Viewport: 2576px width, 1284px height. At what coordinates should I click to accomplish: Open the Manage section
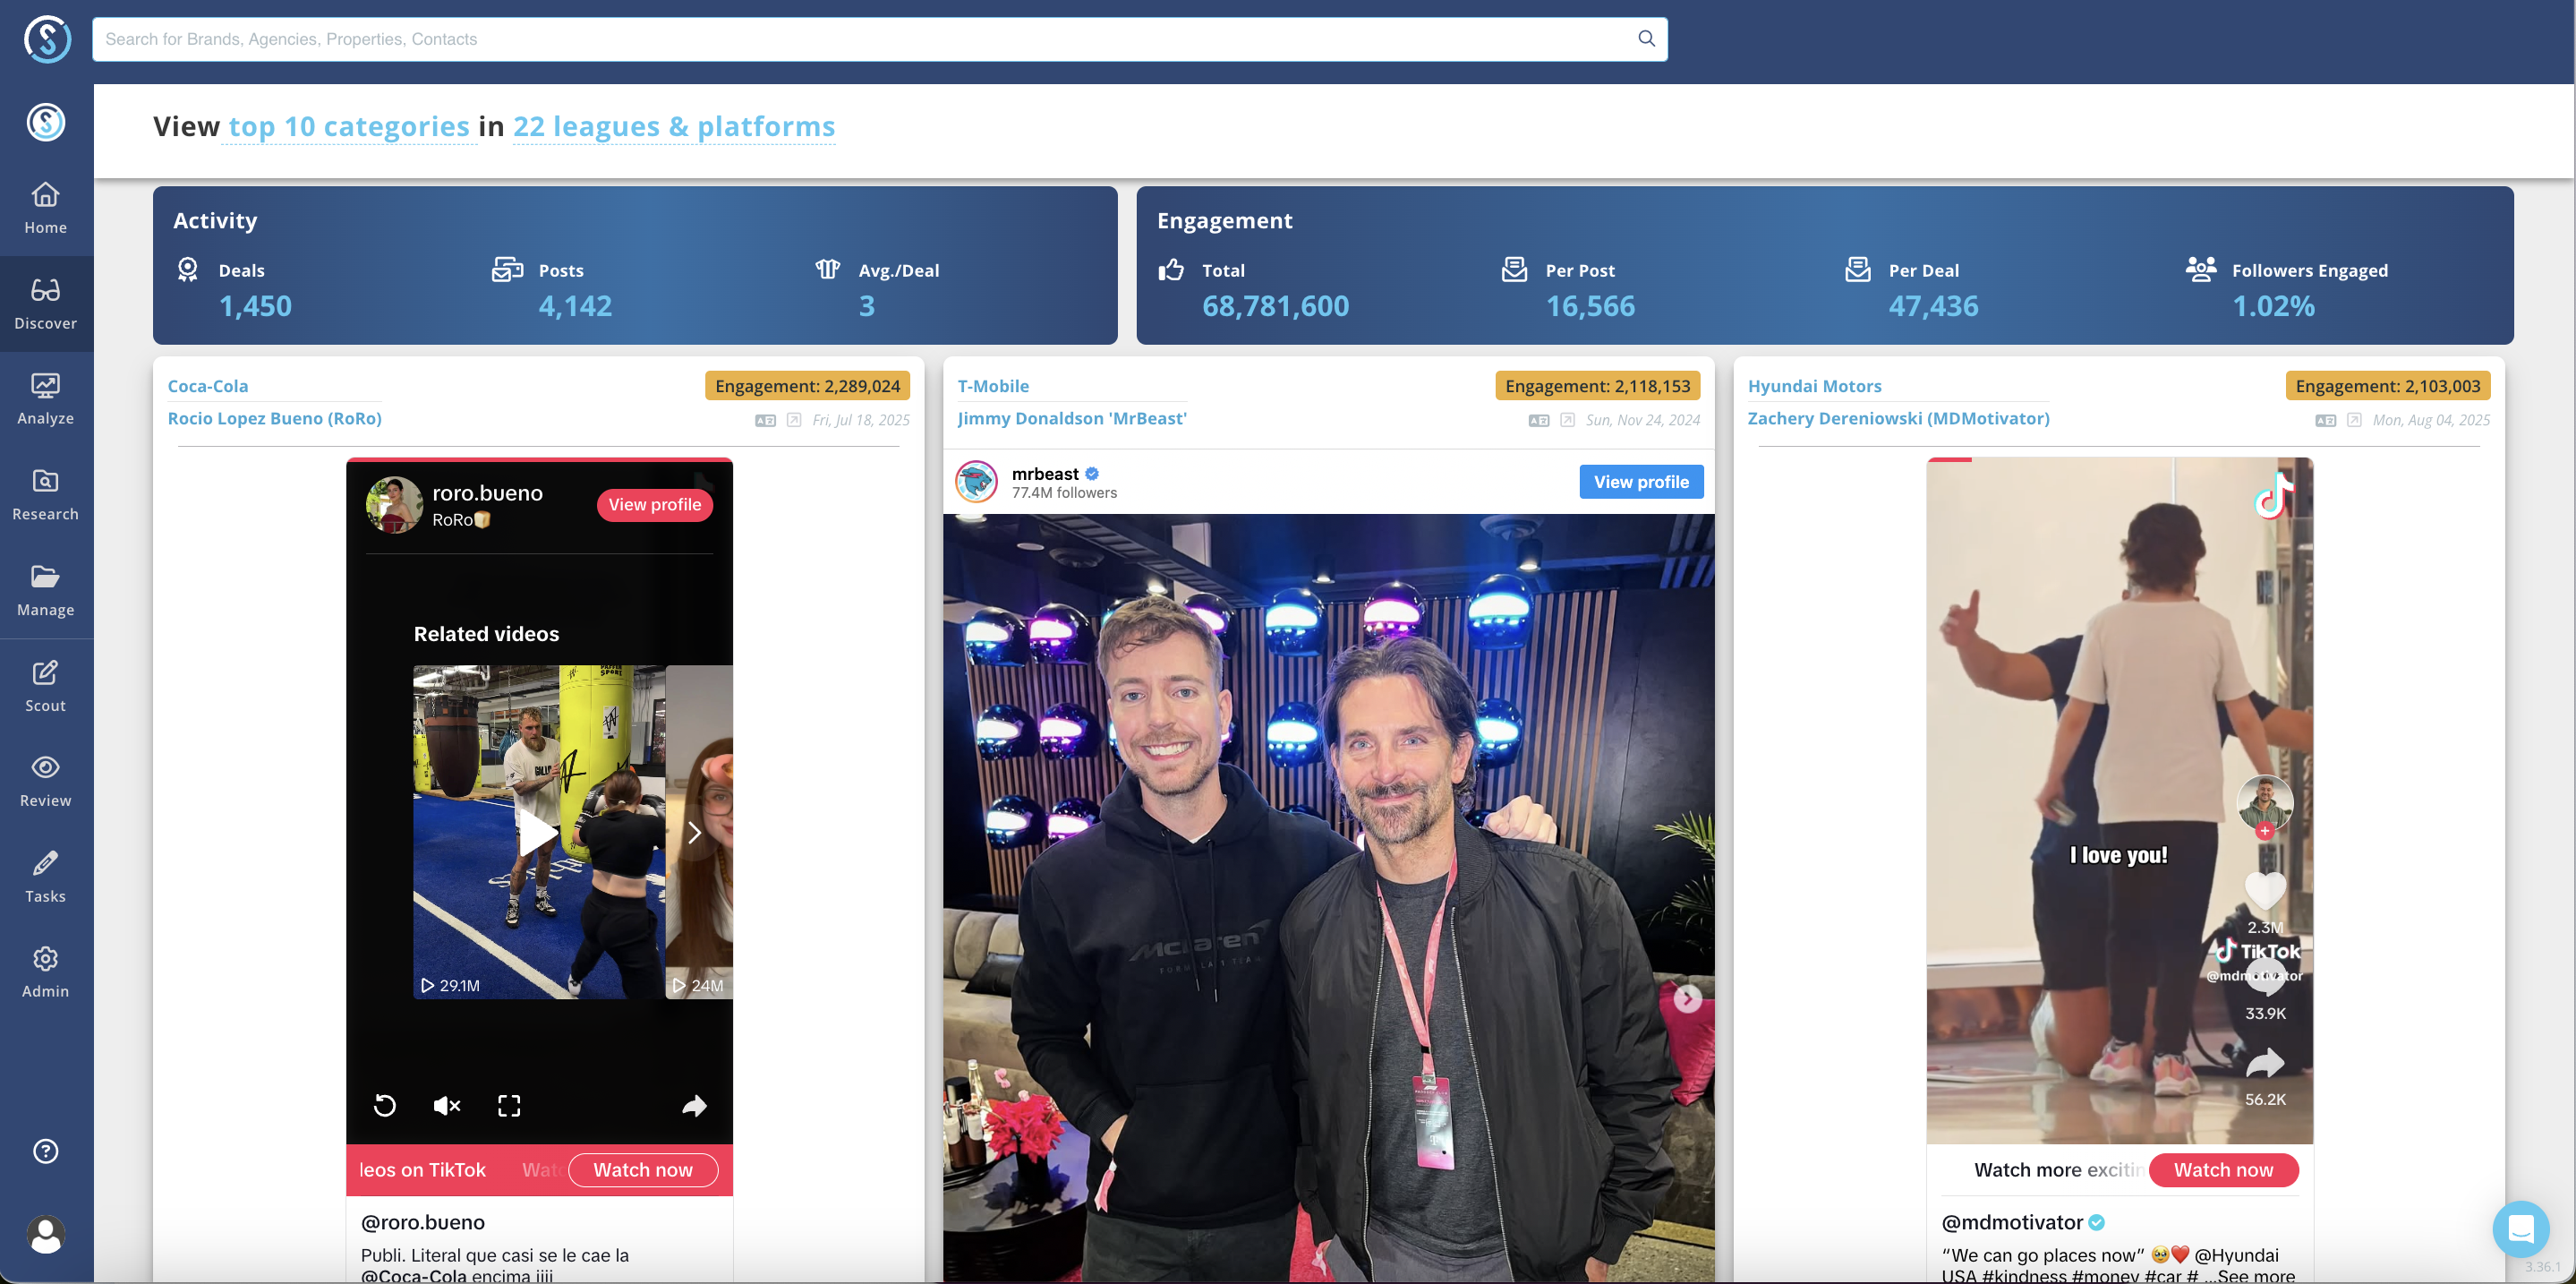coord(46,590)
